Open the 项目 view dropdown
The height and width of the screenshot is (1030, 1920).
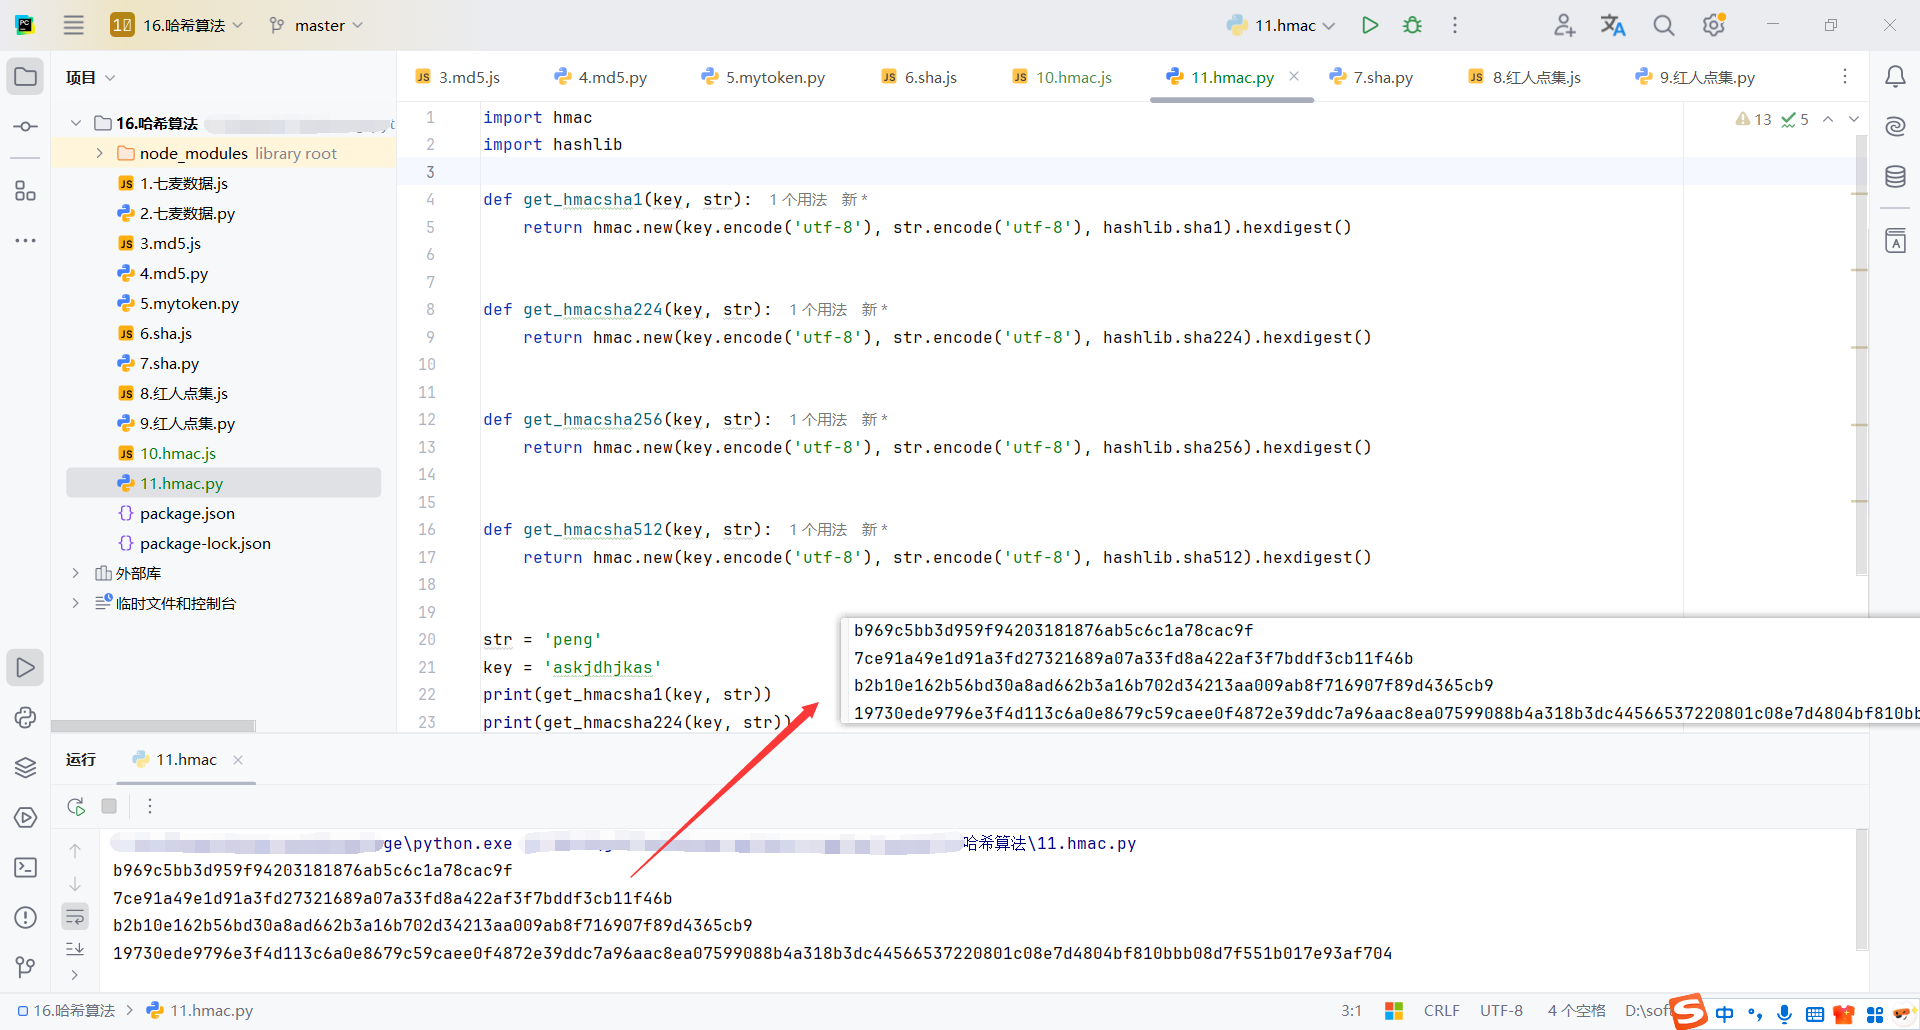[x=90, y=77]
